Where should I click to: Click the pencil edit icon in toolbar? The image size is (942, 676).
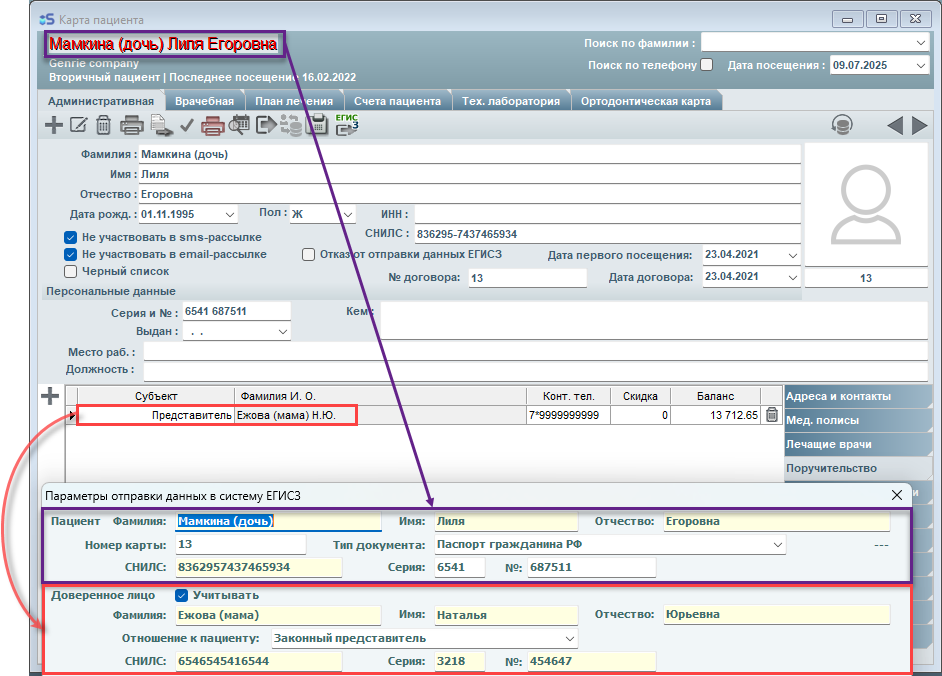click(x=79, y=125)
